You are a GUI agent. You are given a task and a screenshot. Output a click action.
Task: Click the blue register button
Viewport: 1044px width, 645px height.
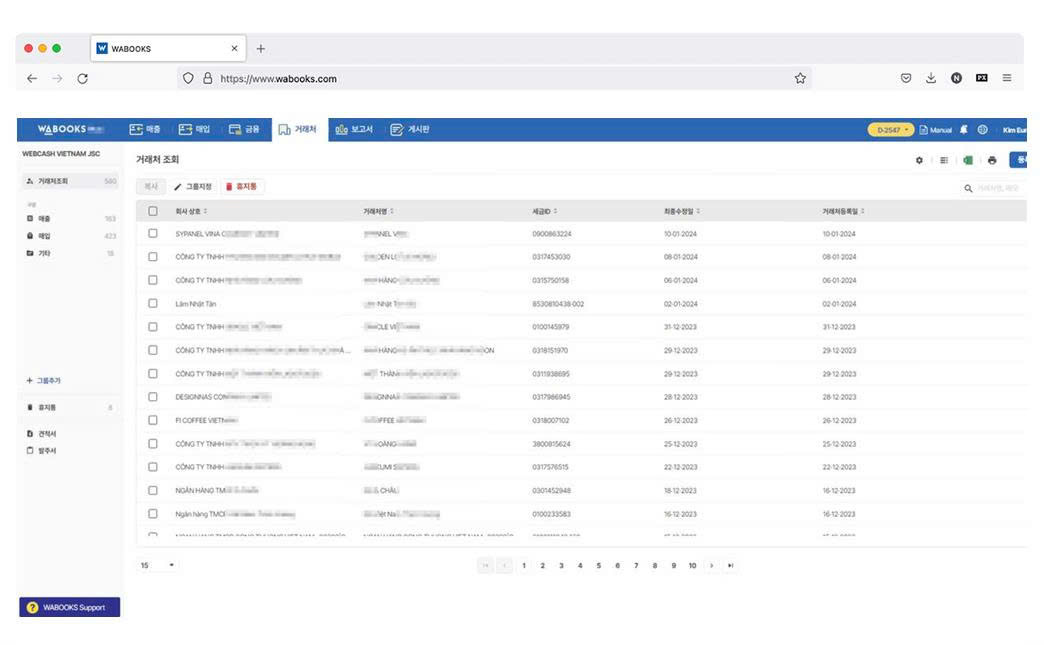1018,159
